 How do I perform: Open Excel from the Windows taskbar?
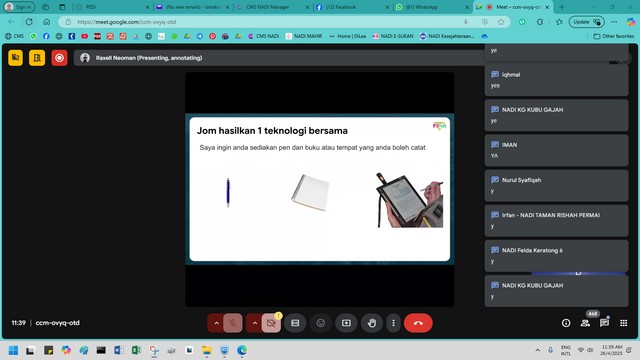[136, 350]
